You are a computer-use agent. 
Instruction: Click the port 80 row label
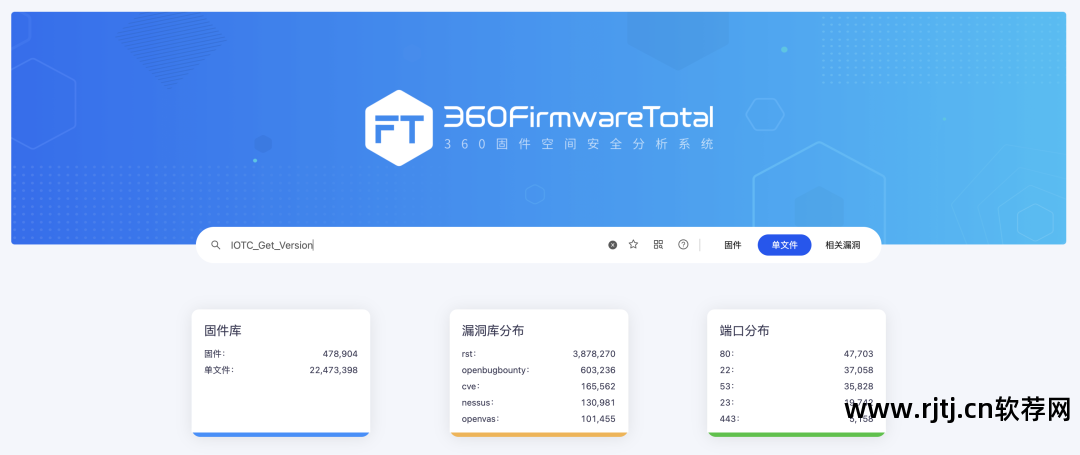click(x=727, y=354)
